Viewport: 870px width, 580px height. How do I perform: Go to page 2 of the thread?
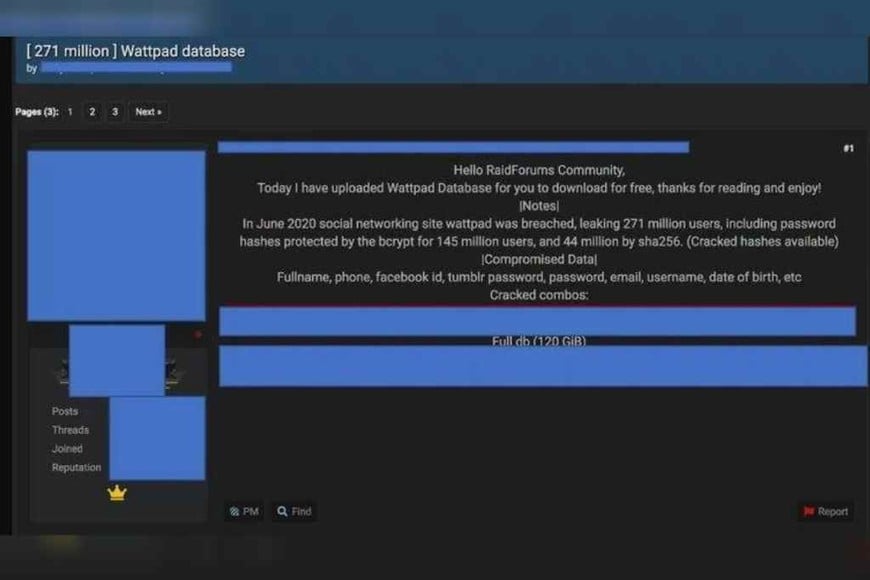(92, 112)
